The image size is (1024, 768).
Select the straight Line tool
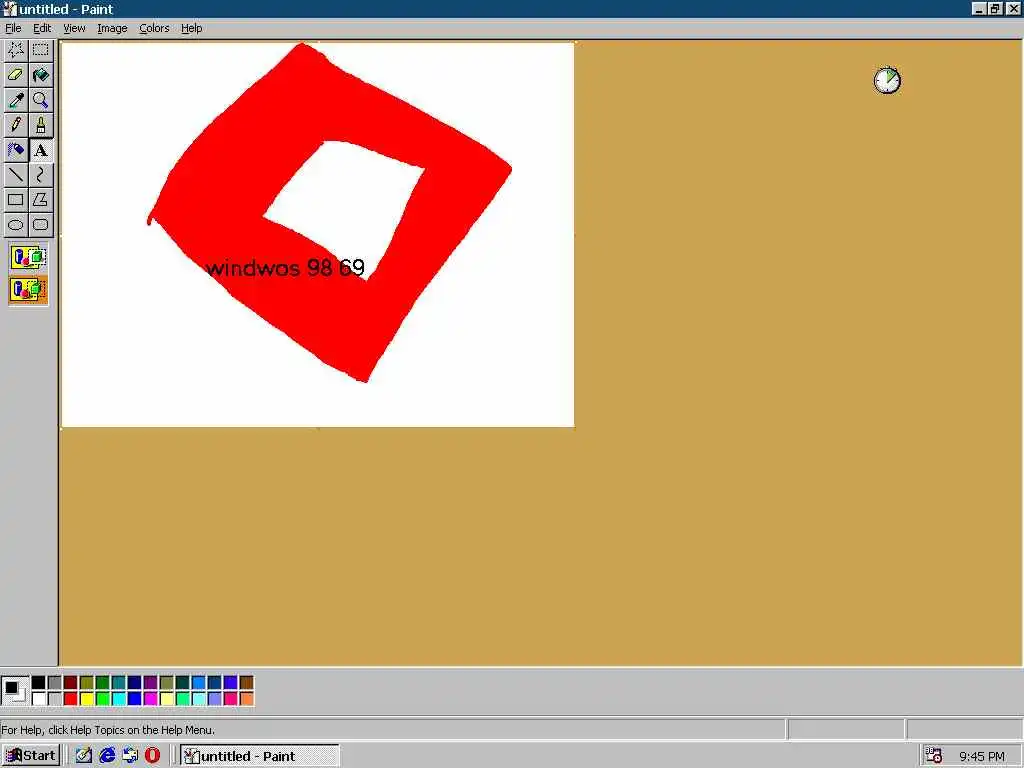[x=16, y=175]
